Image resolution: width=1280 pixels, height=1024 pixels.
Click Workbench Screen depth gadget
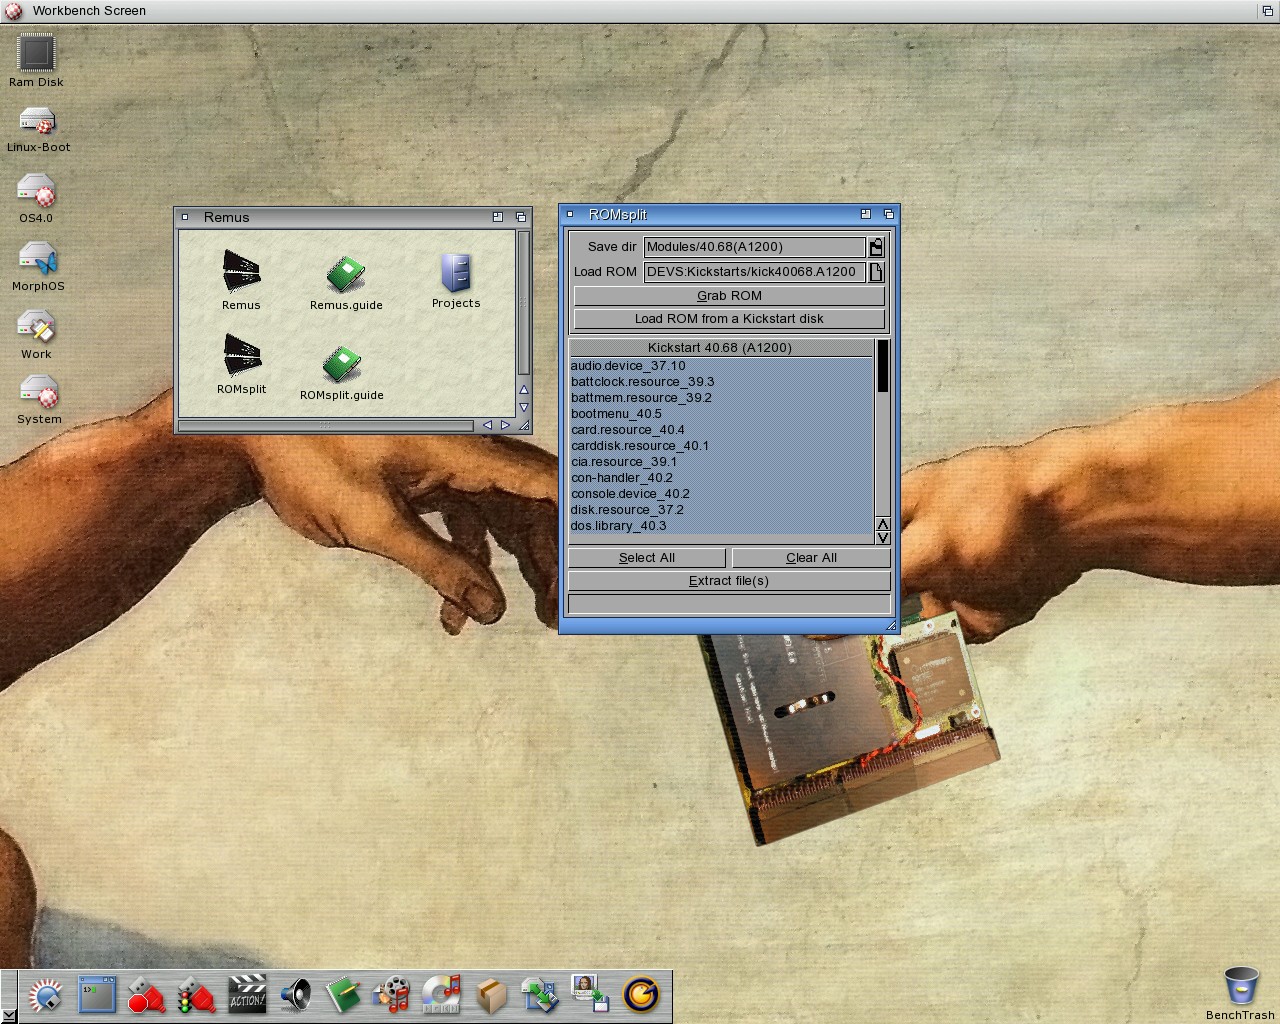click(1268, 10)
